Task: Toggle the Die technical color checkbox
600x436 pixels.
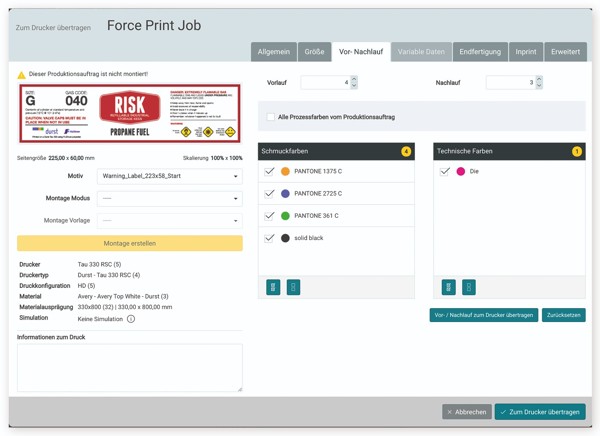Action: click(x=445, y=172)
